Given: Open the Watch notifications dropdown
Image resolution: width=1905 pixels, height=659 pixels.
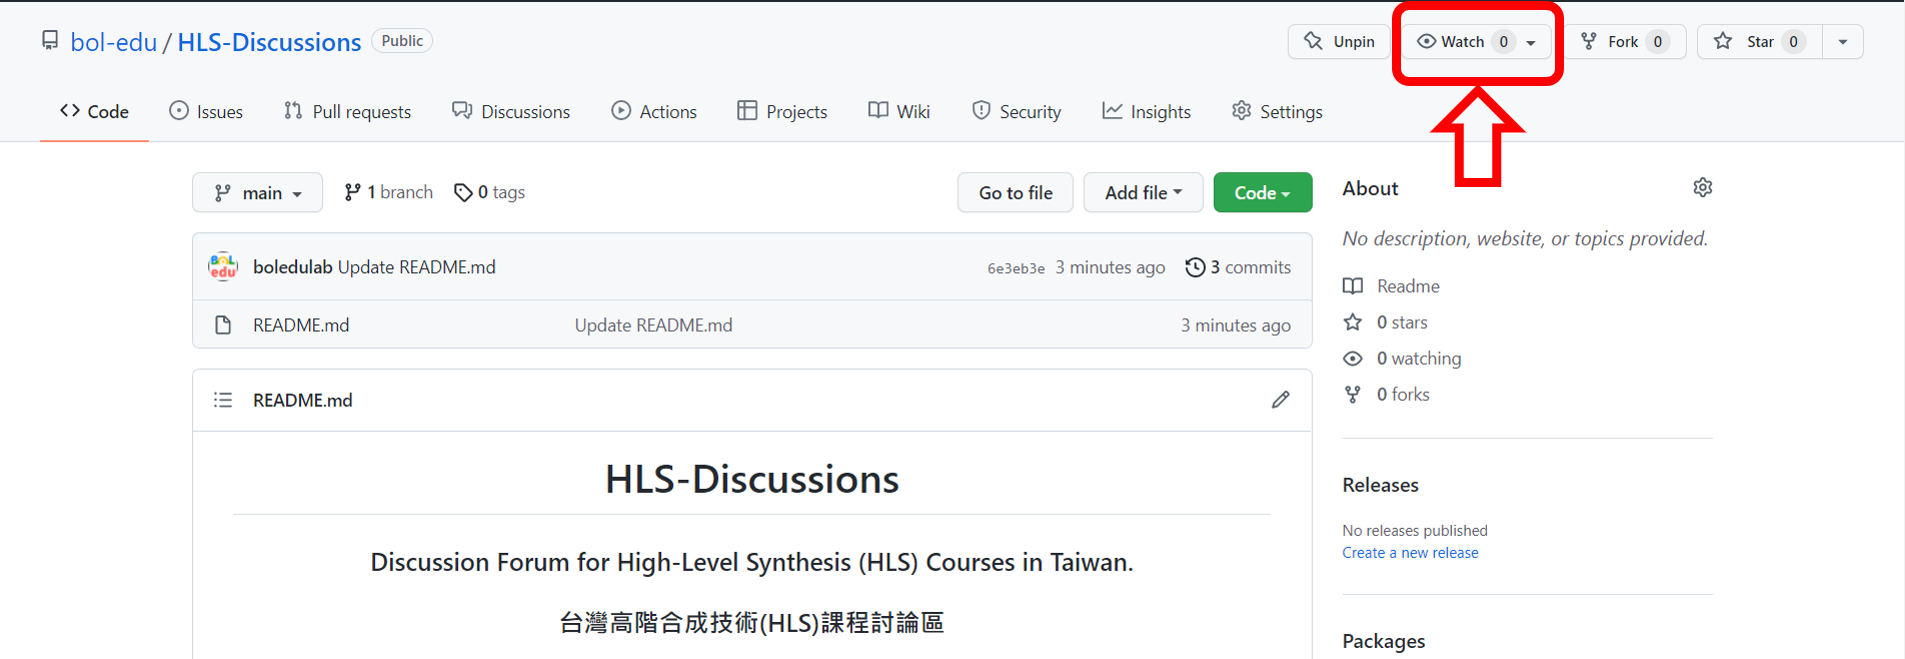Looking at the screenshot, I should coord(1476,41).
